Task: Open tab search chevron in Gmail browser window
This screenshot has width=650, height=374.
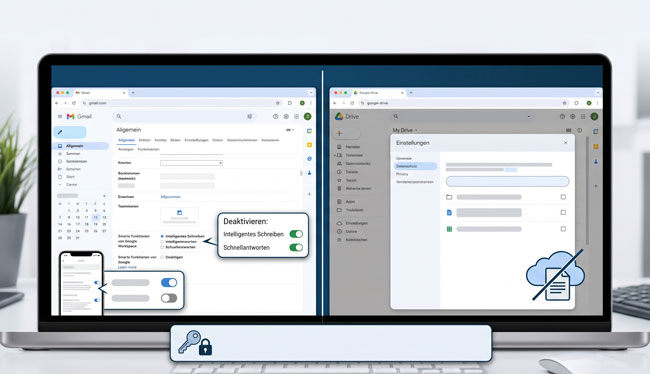Action: pyautogui.click(x=310, y=92)
